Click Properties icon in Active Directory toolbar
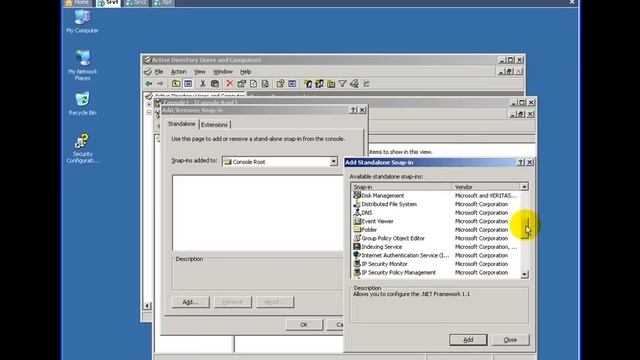 point(241,84)
